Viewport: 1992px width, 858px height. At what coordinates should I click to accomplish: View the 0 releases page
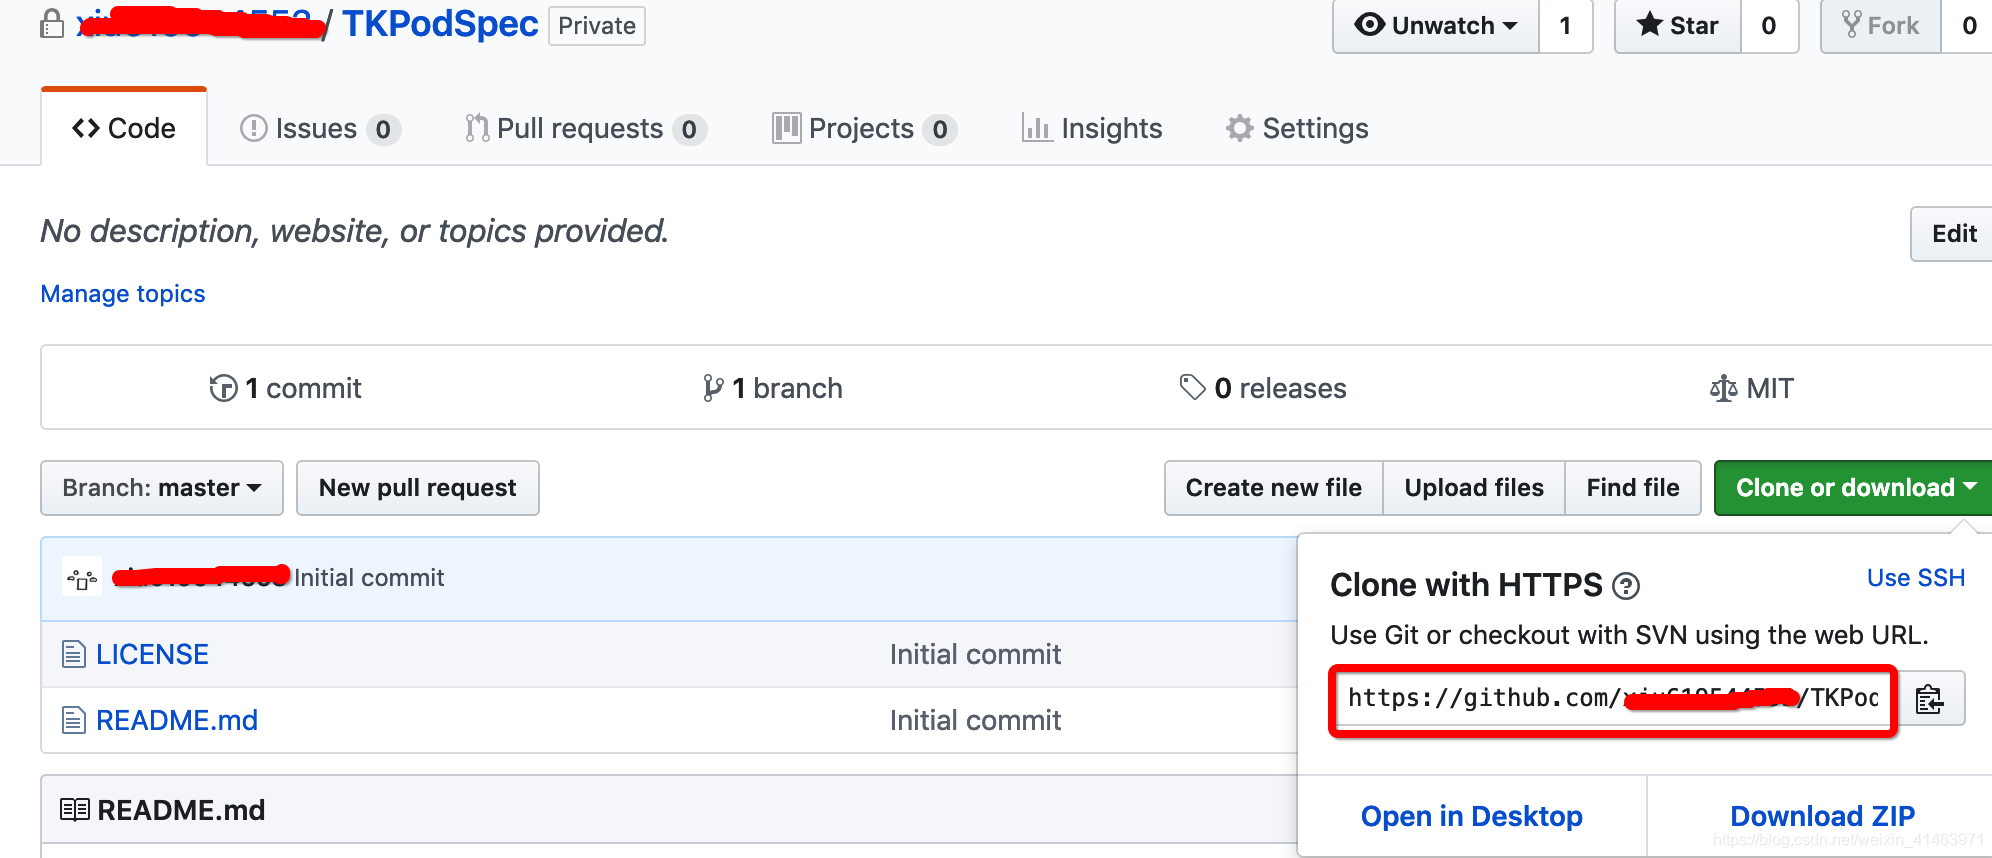tap(1263, 388)
